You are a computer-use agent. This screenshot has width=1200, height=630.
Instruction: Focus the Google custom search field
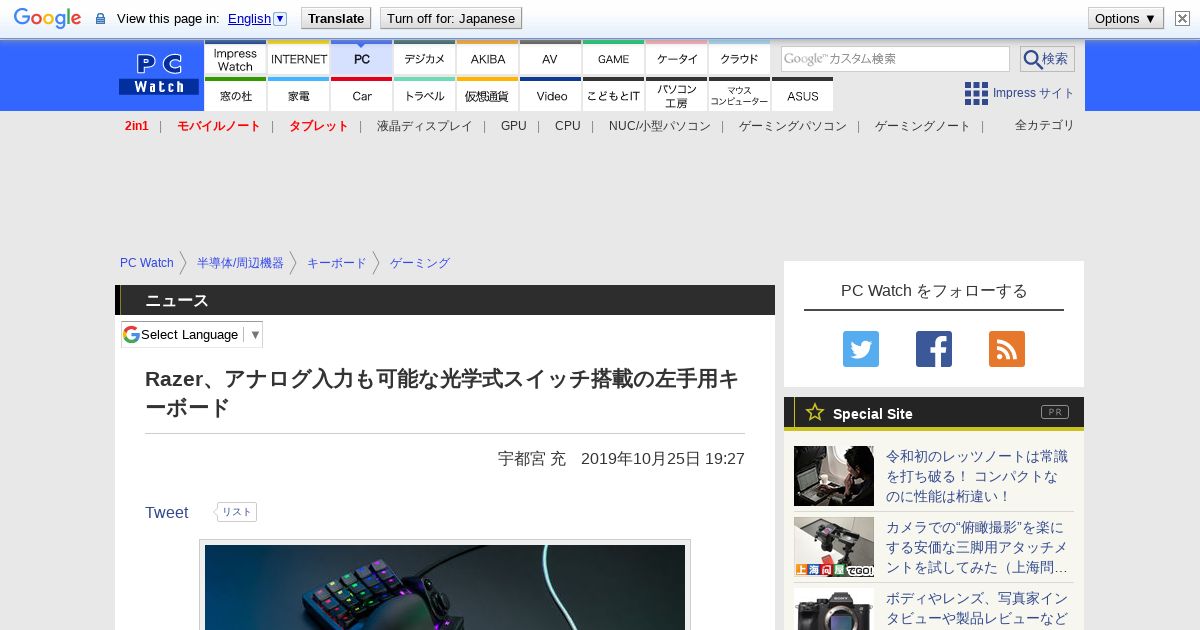pyautogui.click(x=895, y=59)
